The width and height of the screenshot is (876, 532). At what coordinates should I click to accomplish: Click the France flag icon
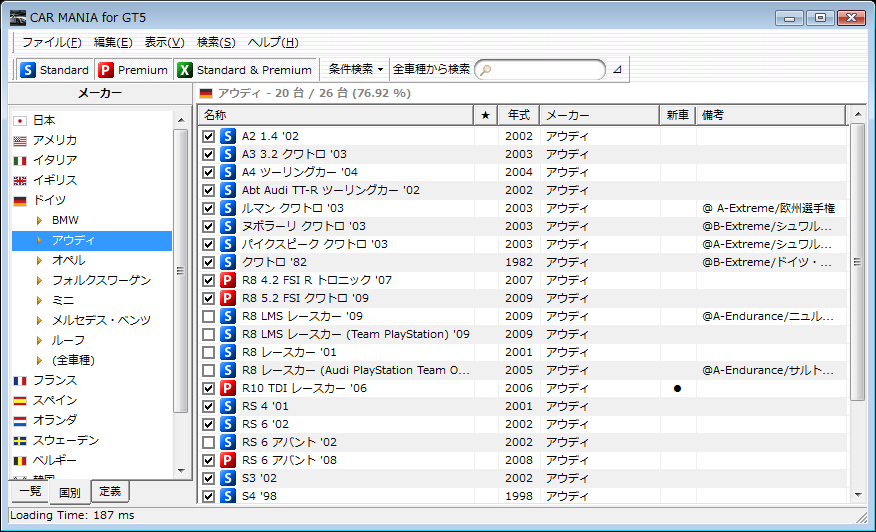[20, 381]
